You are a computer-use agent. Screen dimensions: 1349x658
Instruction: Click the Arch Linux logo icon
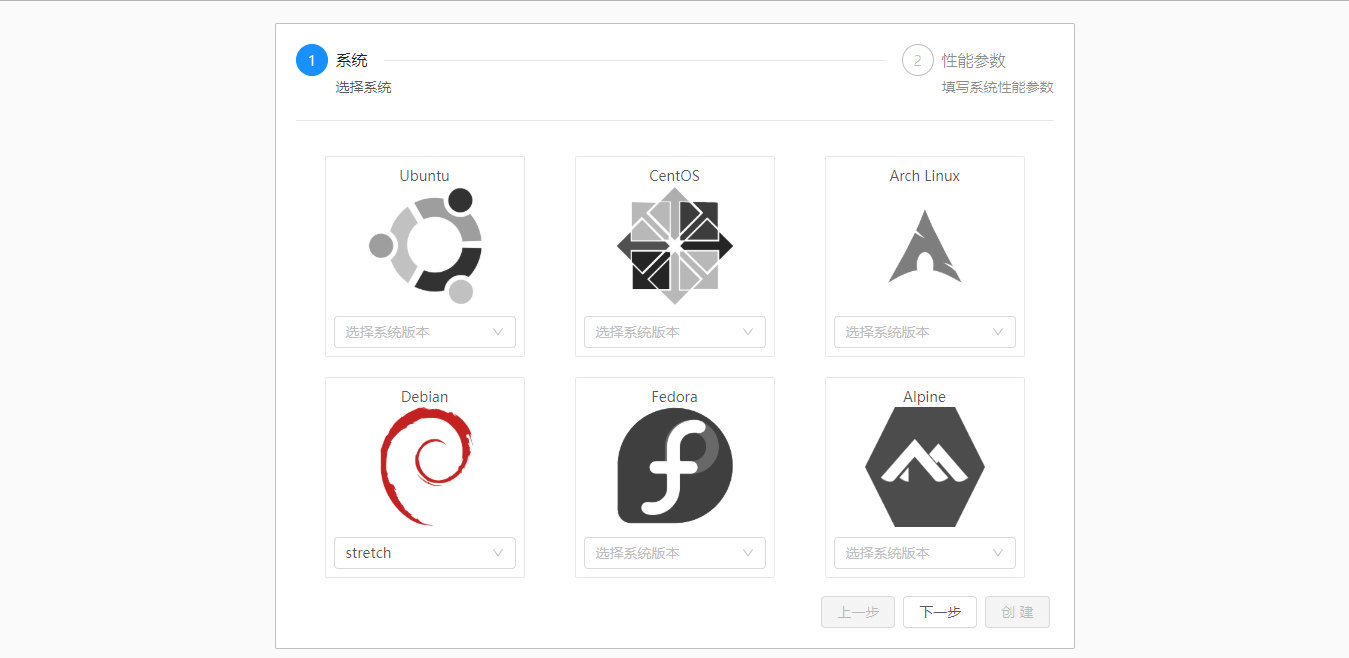925,246
